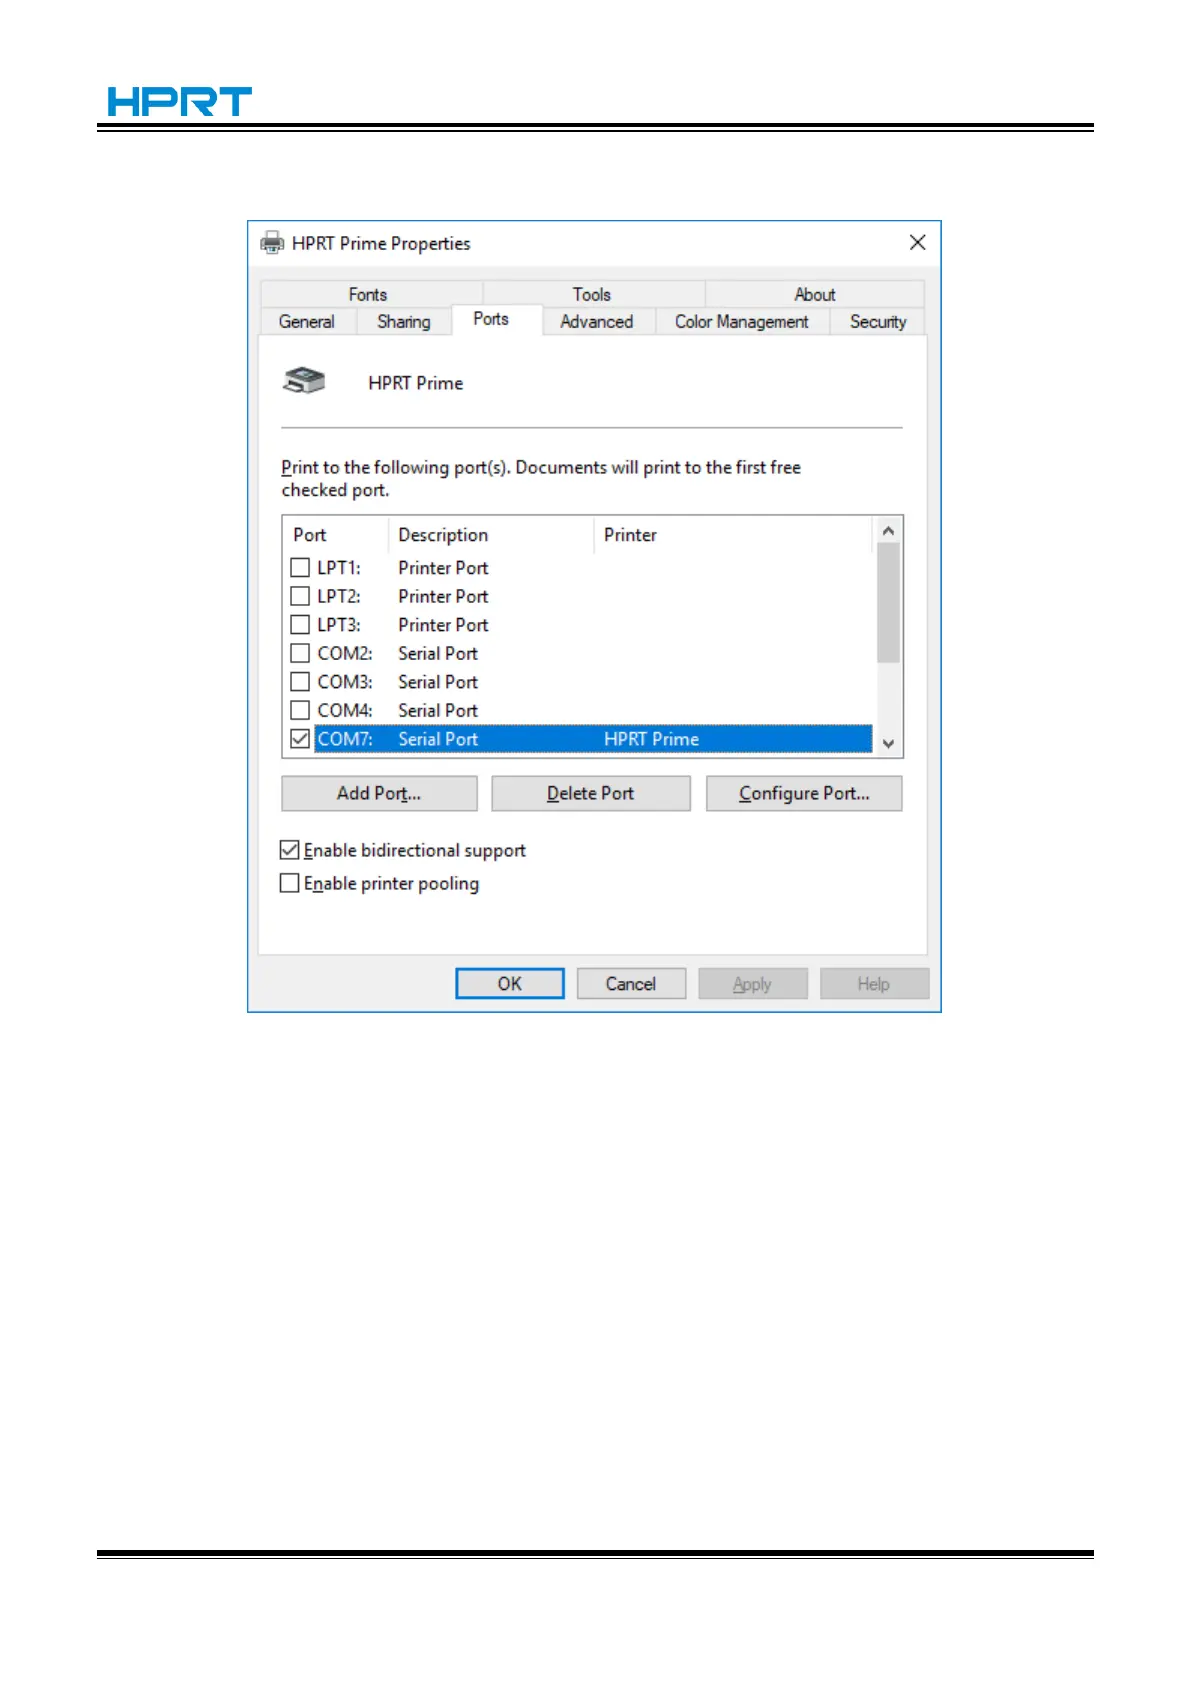Viewport: 1191px width, 1684px height.
Task: Uncheck the COM7: port checkbox
Action: [300, 739]
